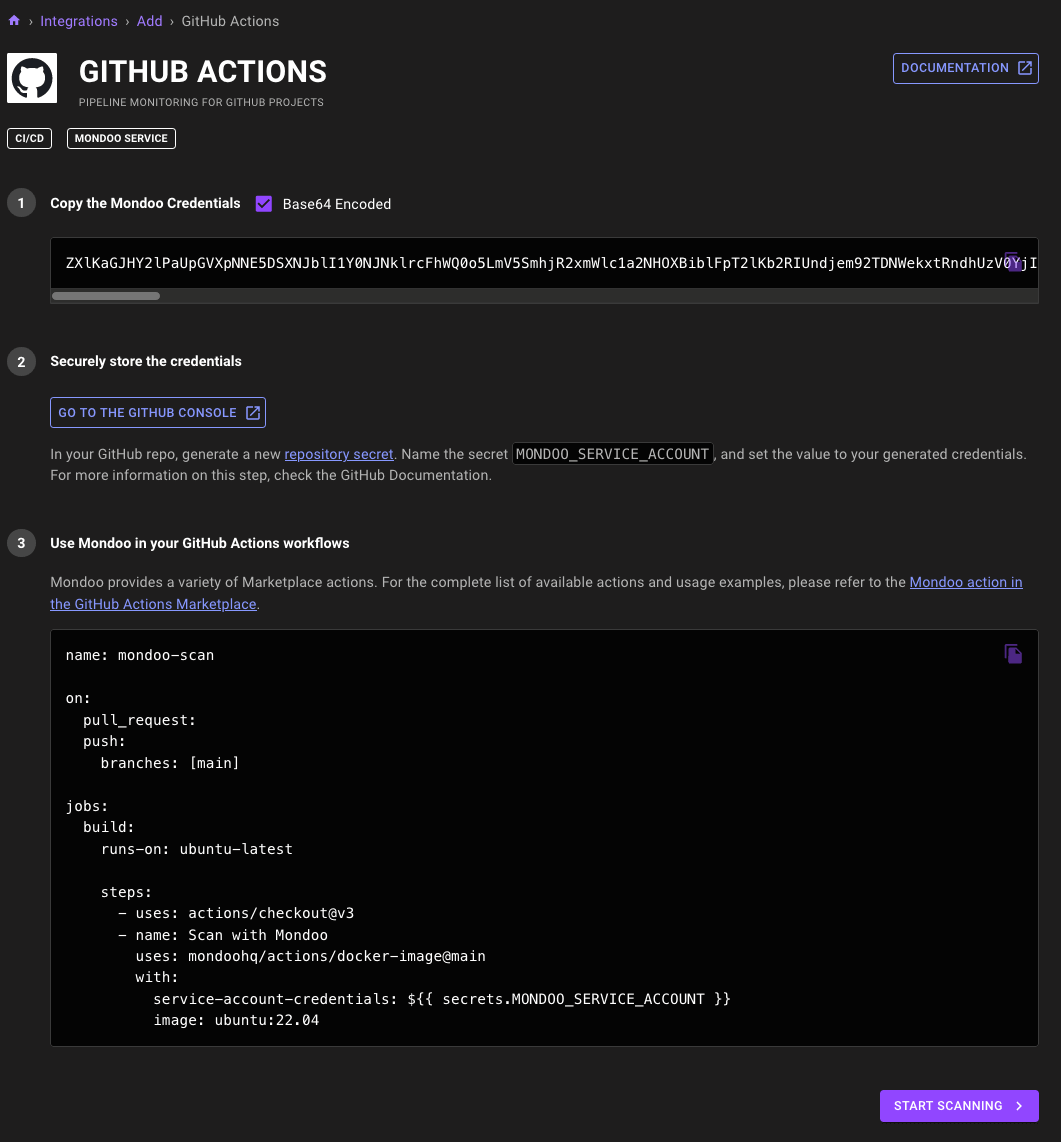
Task: Select the CI/CD category chip
Action: coord(29,138)
